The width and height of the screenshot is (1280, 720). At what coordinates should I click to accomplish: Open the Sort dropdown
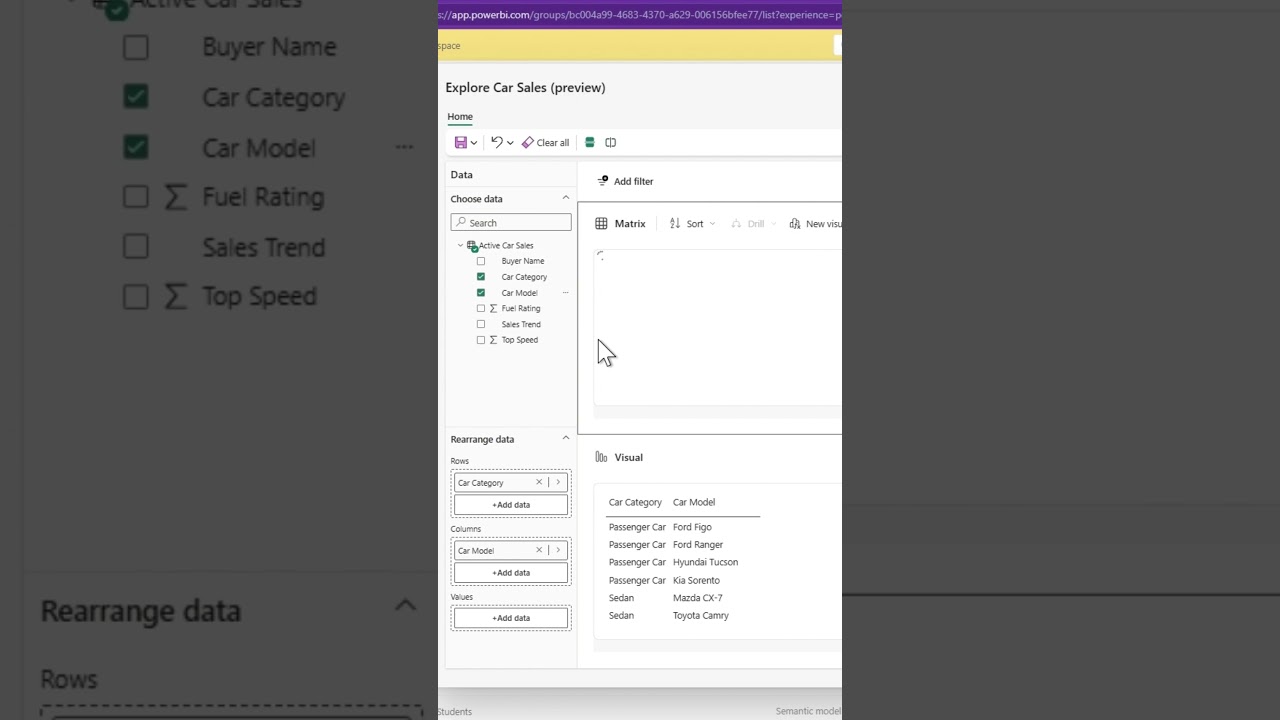pos(692,224)
